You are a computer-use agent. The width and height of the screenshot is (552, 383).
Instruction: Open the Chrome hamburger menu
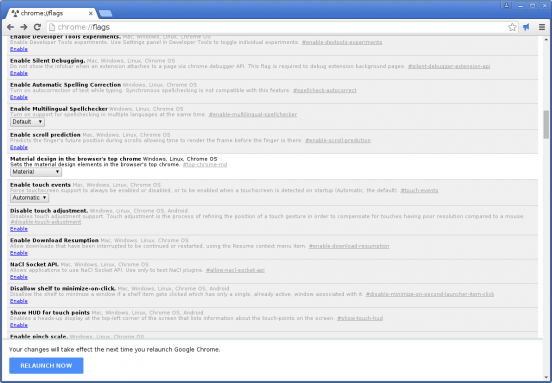point(542,27)
